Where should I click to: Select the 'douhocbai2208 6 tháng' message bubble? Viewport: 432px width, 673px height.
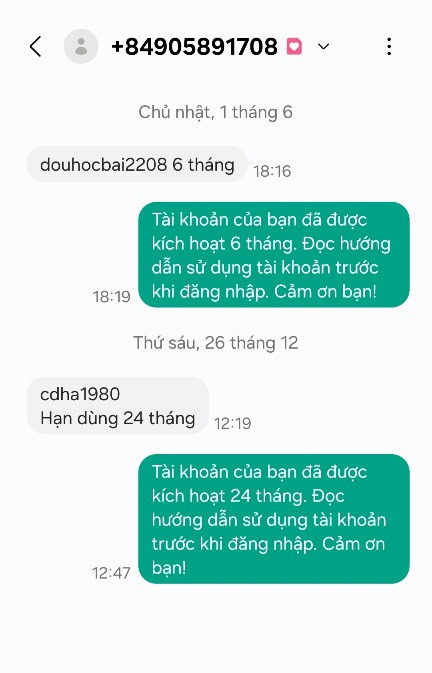click(x=137, y=164)
